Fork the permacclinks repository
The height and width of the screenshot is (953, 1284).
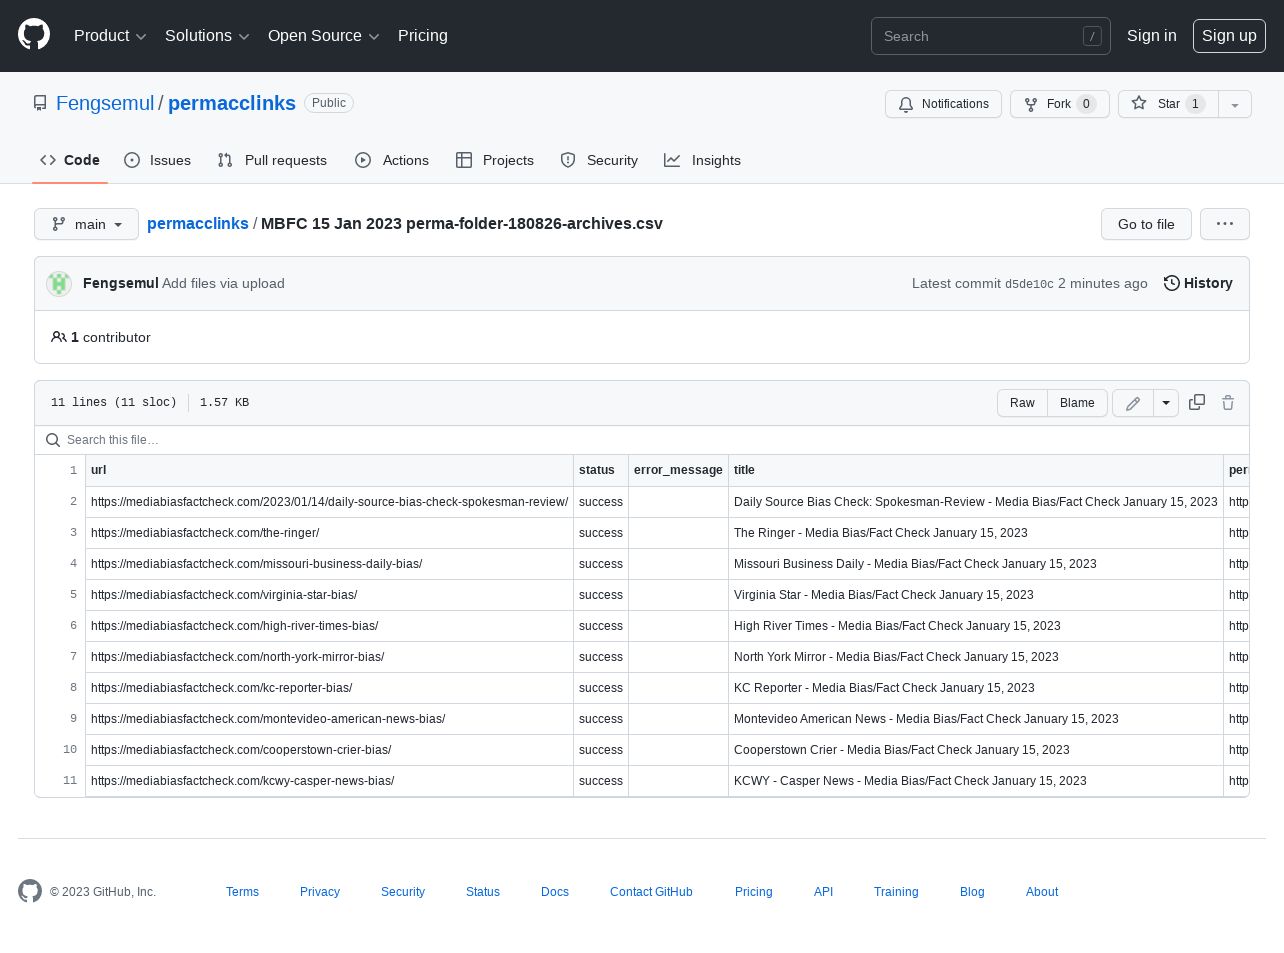pos(1059,104)
